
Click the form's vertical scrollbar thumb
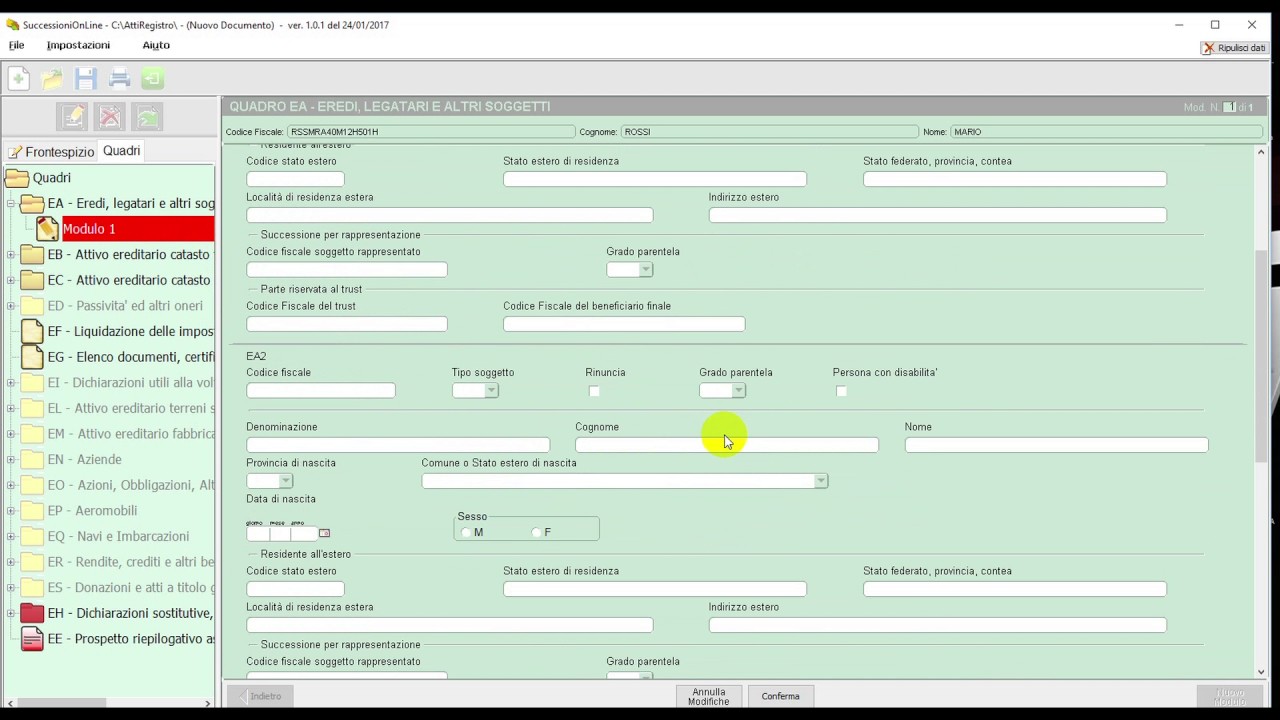click(x=1261, y=355)
